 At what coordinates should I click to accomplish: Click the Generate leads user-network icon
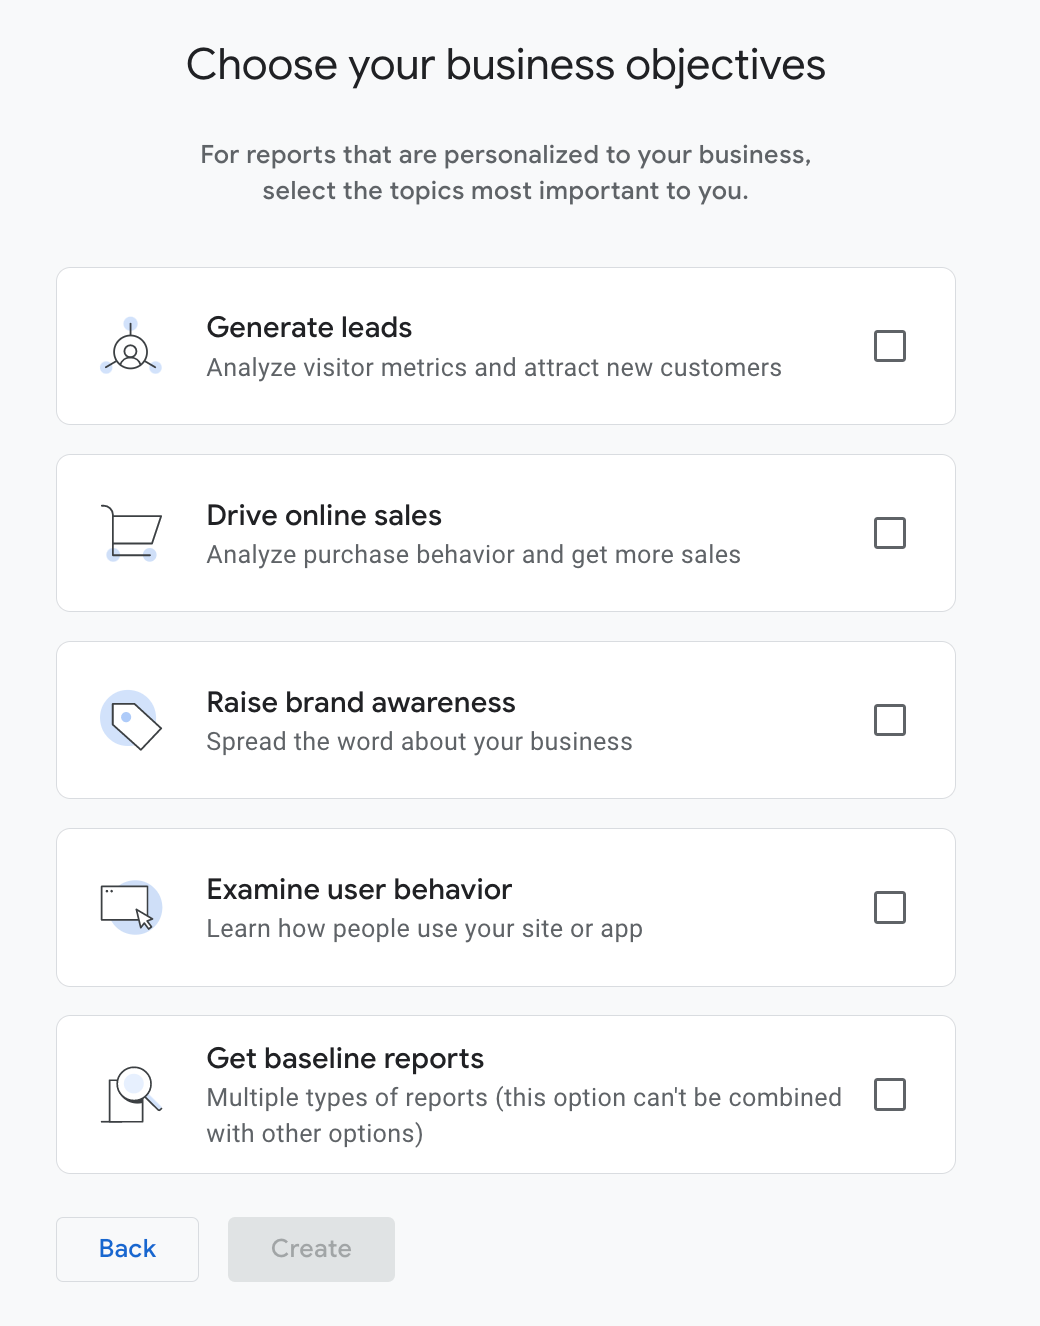click(x=131, y=347)
